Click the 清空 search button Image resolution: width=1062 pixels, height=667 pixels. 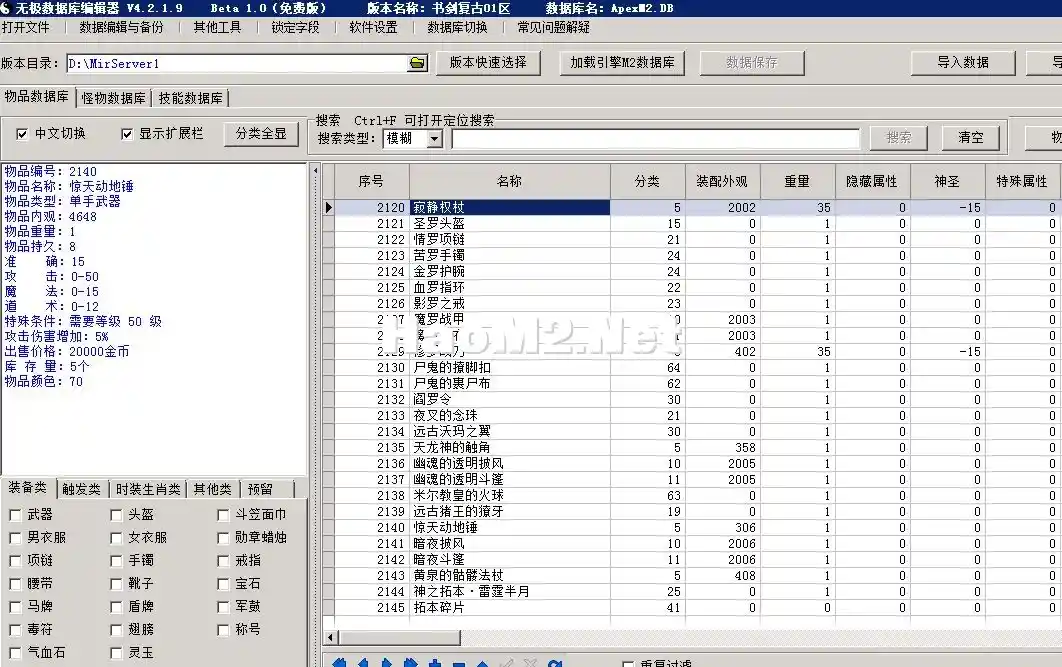(x=971, y=137)
